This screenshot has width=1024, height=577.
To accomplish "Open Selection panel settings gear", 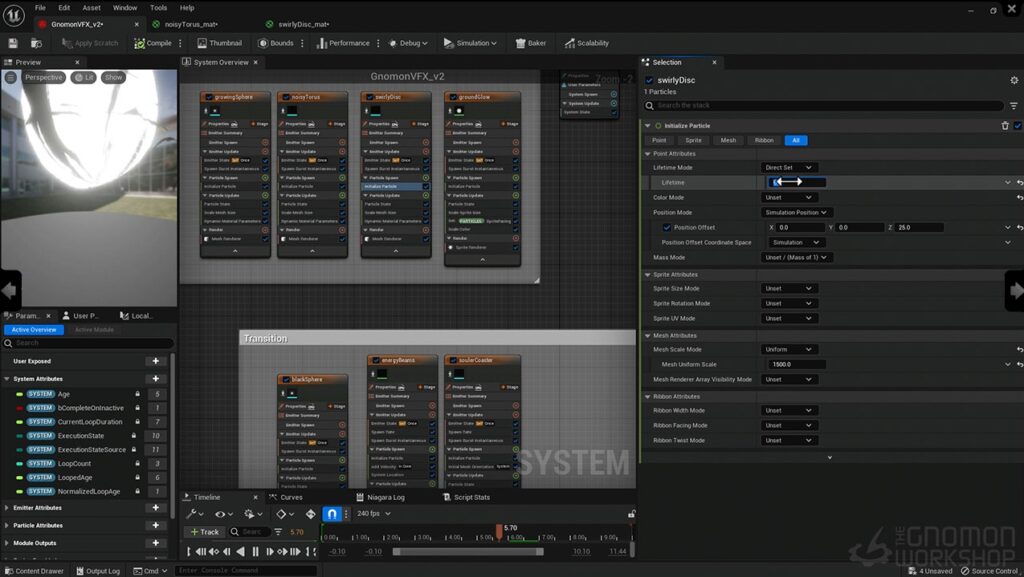I will tap(1014, 80).
